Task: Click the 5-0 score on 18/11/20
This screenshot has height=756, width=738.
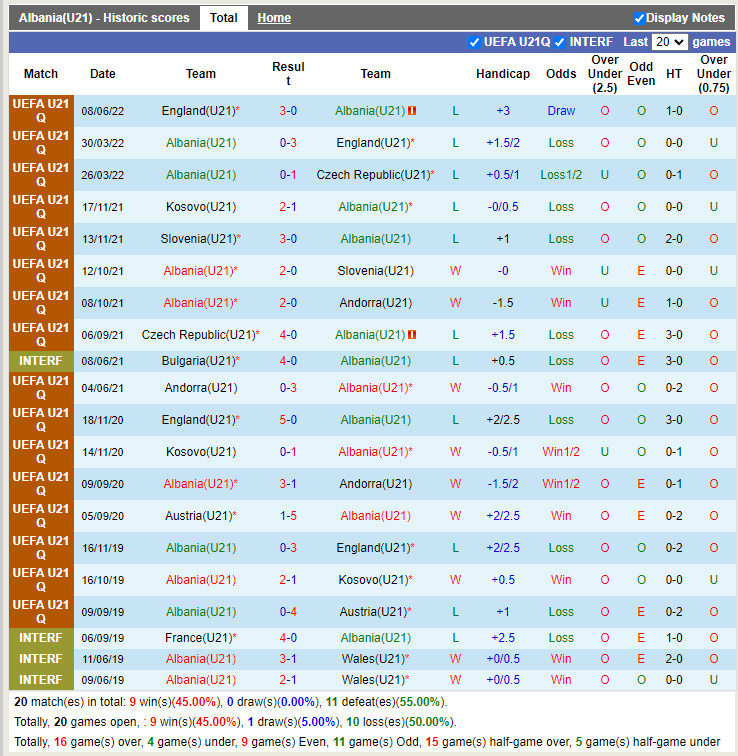Action: coord(288,420)
